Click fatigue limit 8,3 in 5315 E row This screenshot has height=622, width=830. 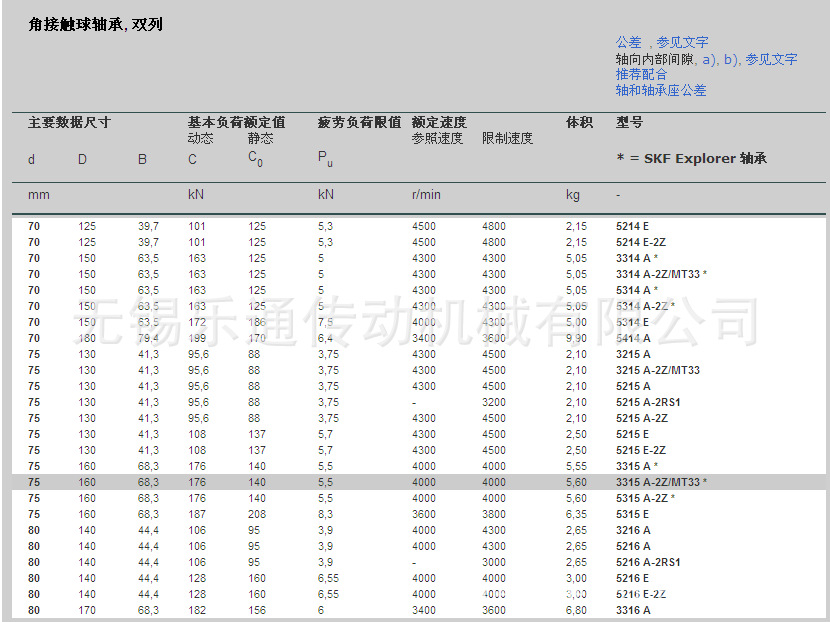[x=325, y=515]
